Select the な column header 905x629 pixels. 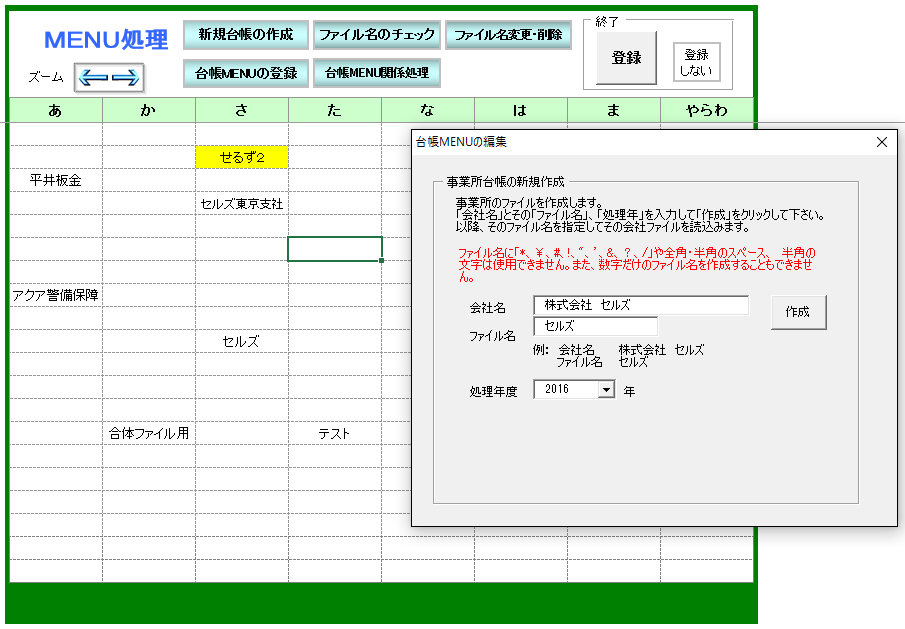point(428,110)
